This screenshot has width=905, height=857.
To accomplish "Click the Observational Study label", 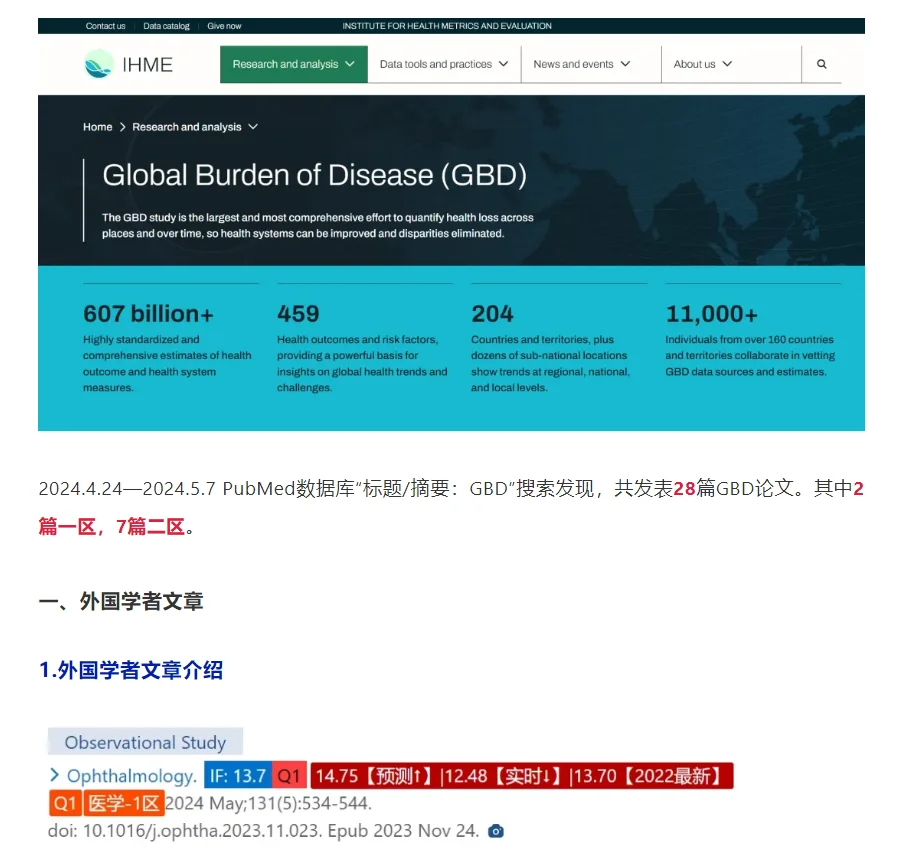I will (x=145, y=742).
